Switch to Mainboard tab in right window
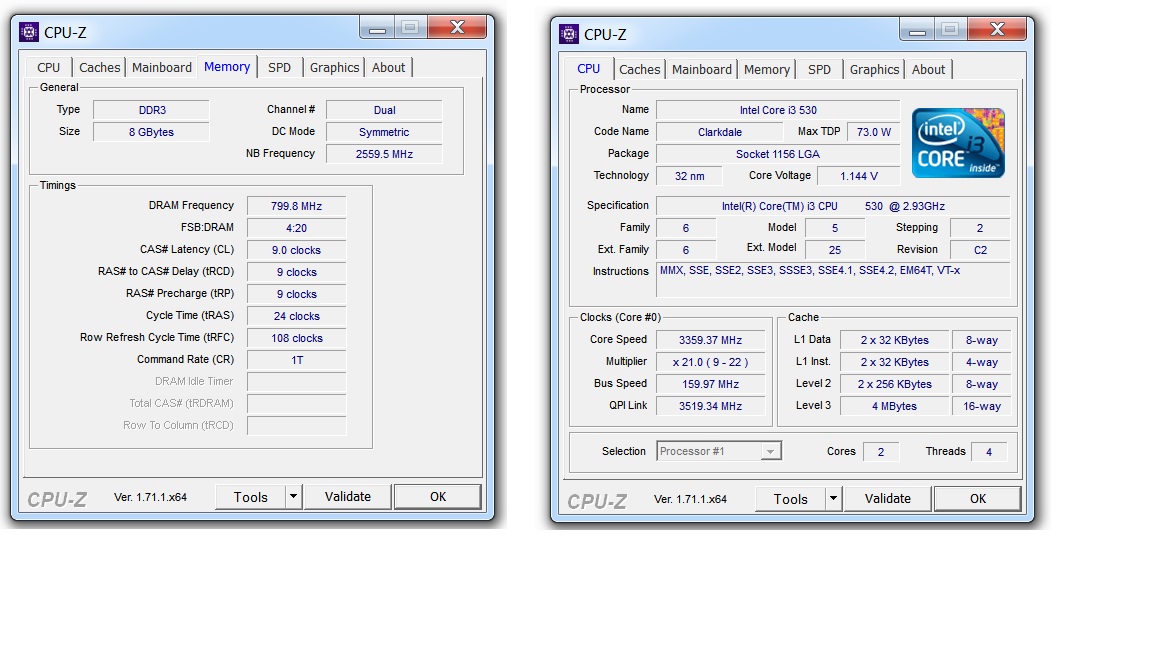 [702, 70]
